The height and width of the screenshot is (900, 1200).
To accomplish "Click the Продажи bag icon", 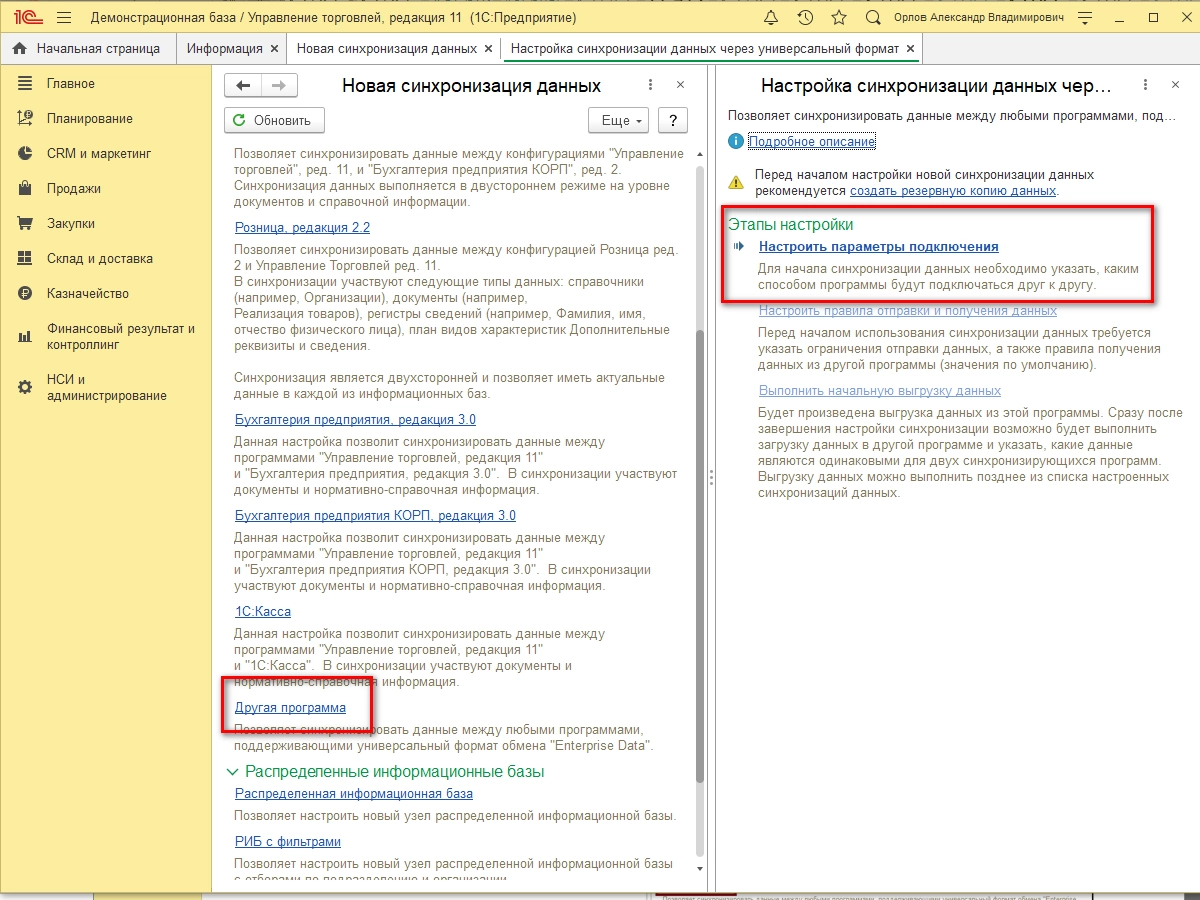I will pos(26,188).
